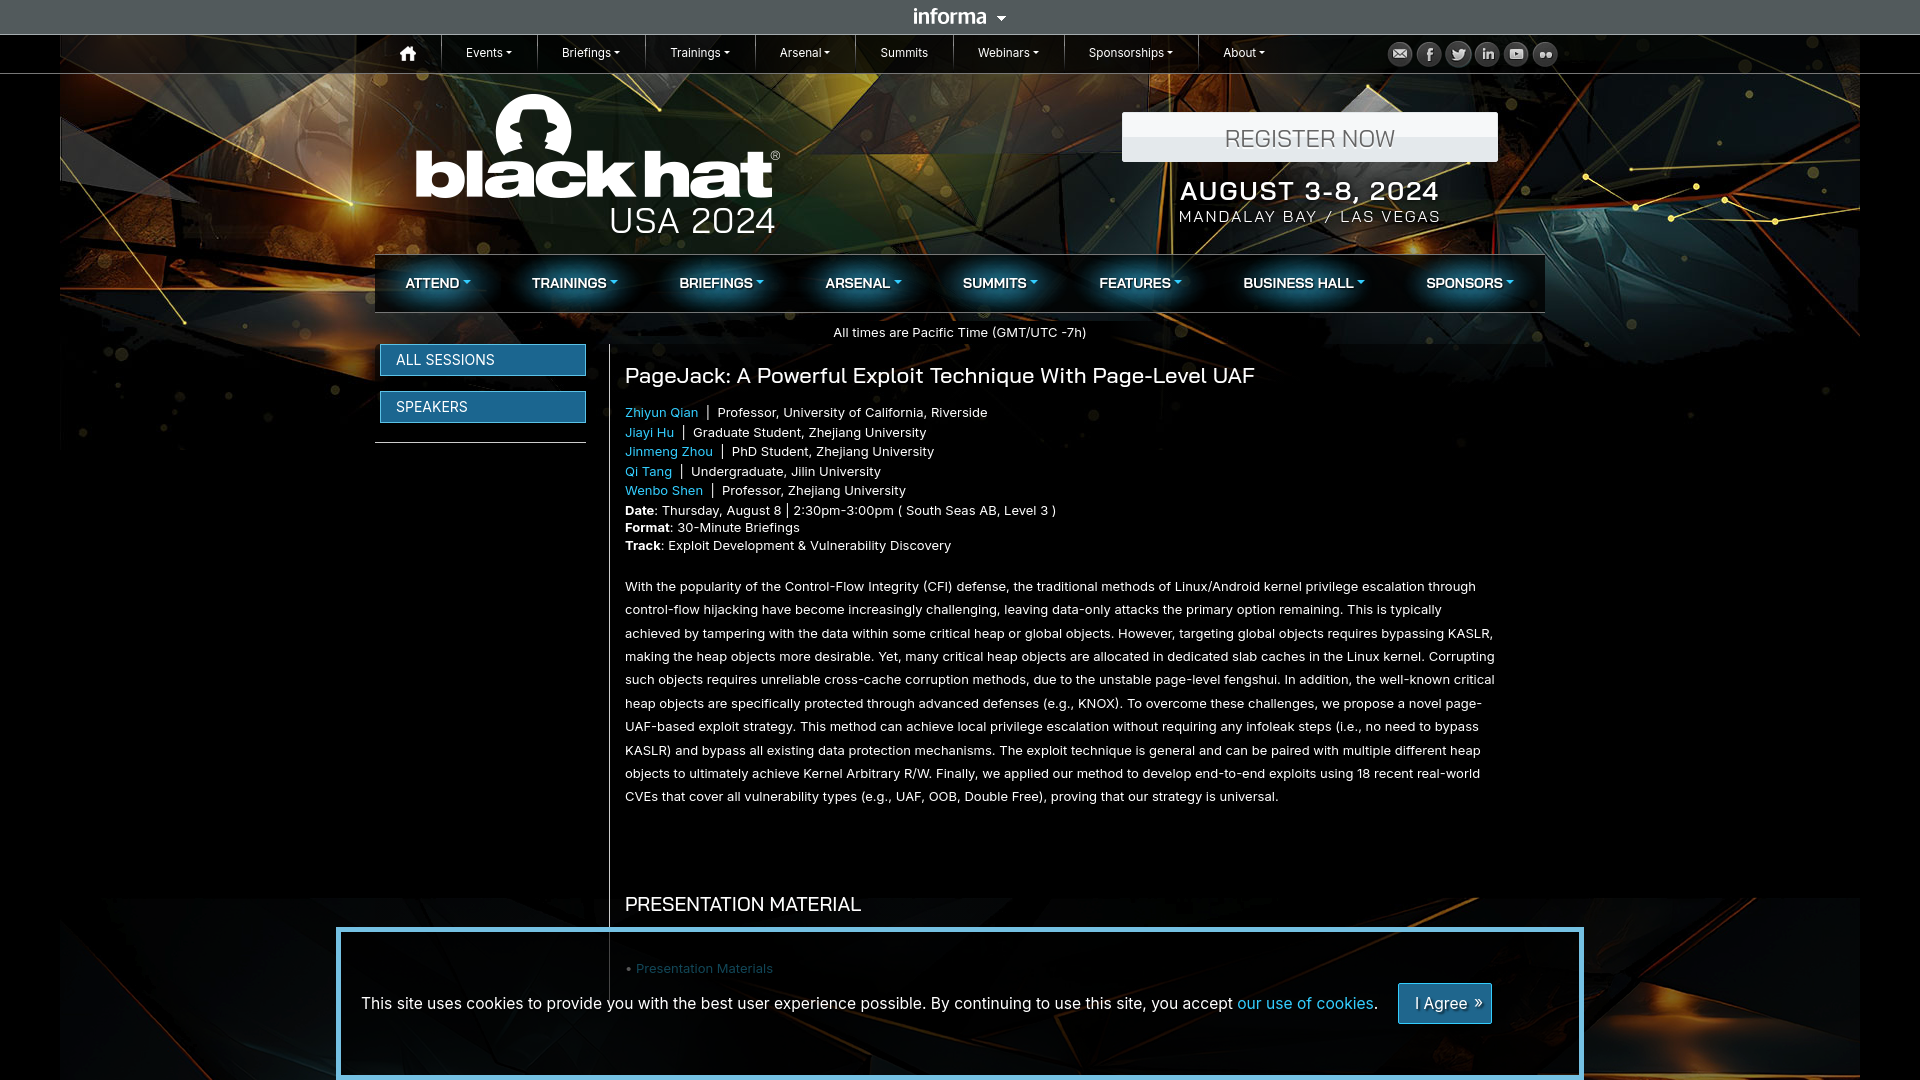Click the 'Date: Thursday, August 8' line

[840, 511]
